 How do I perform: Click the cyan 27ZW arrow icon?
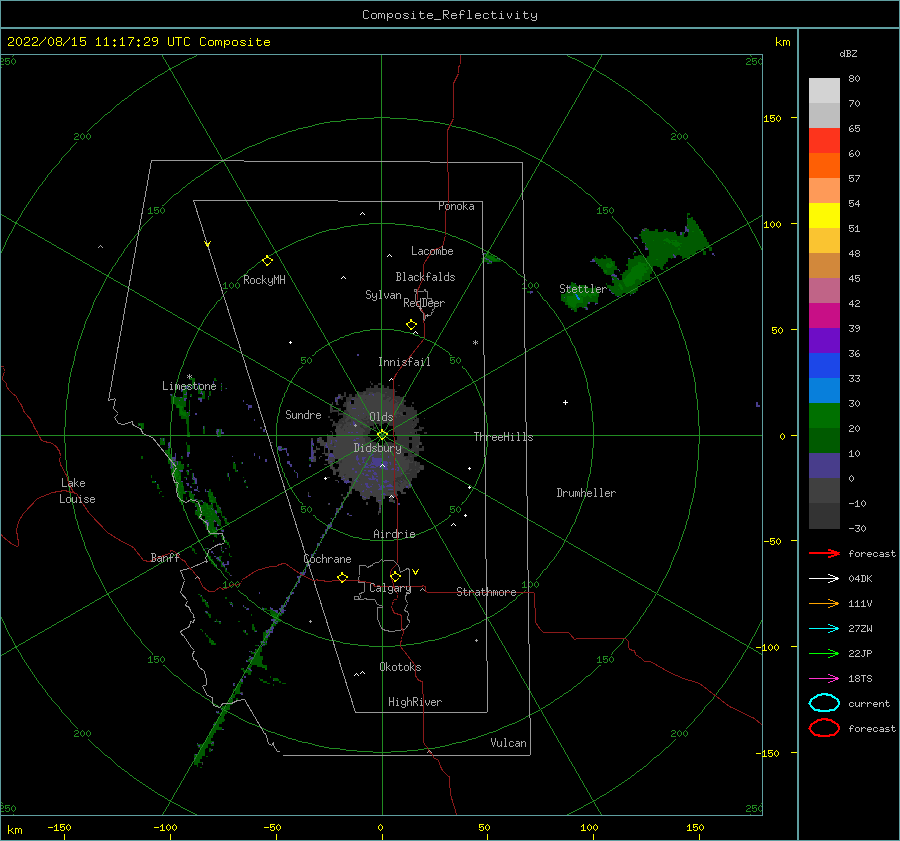pos(824,629)
